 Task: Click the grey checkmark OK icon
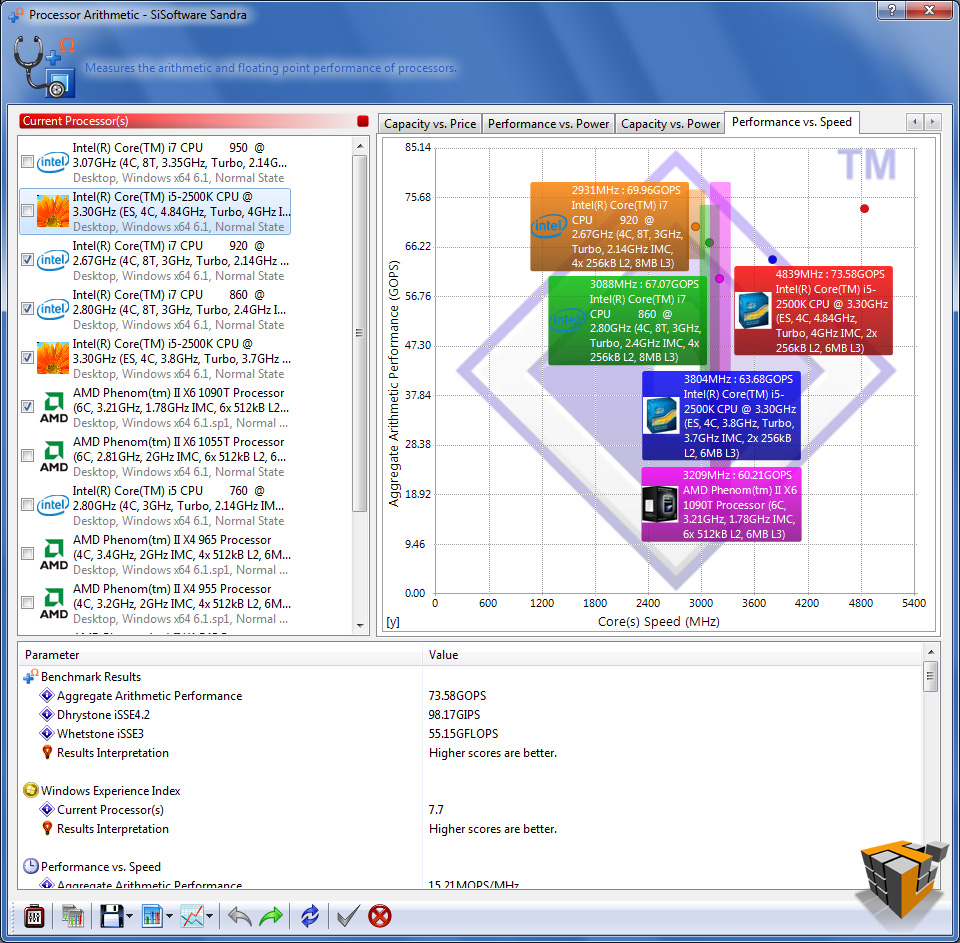point(348,916)
